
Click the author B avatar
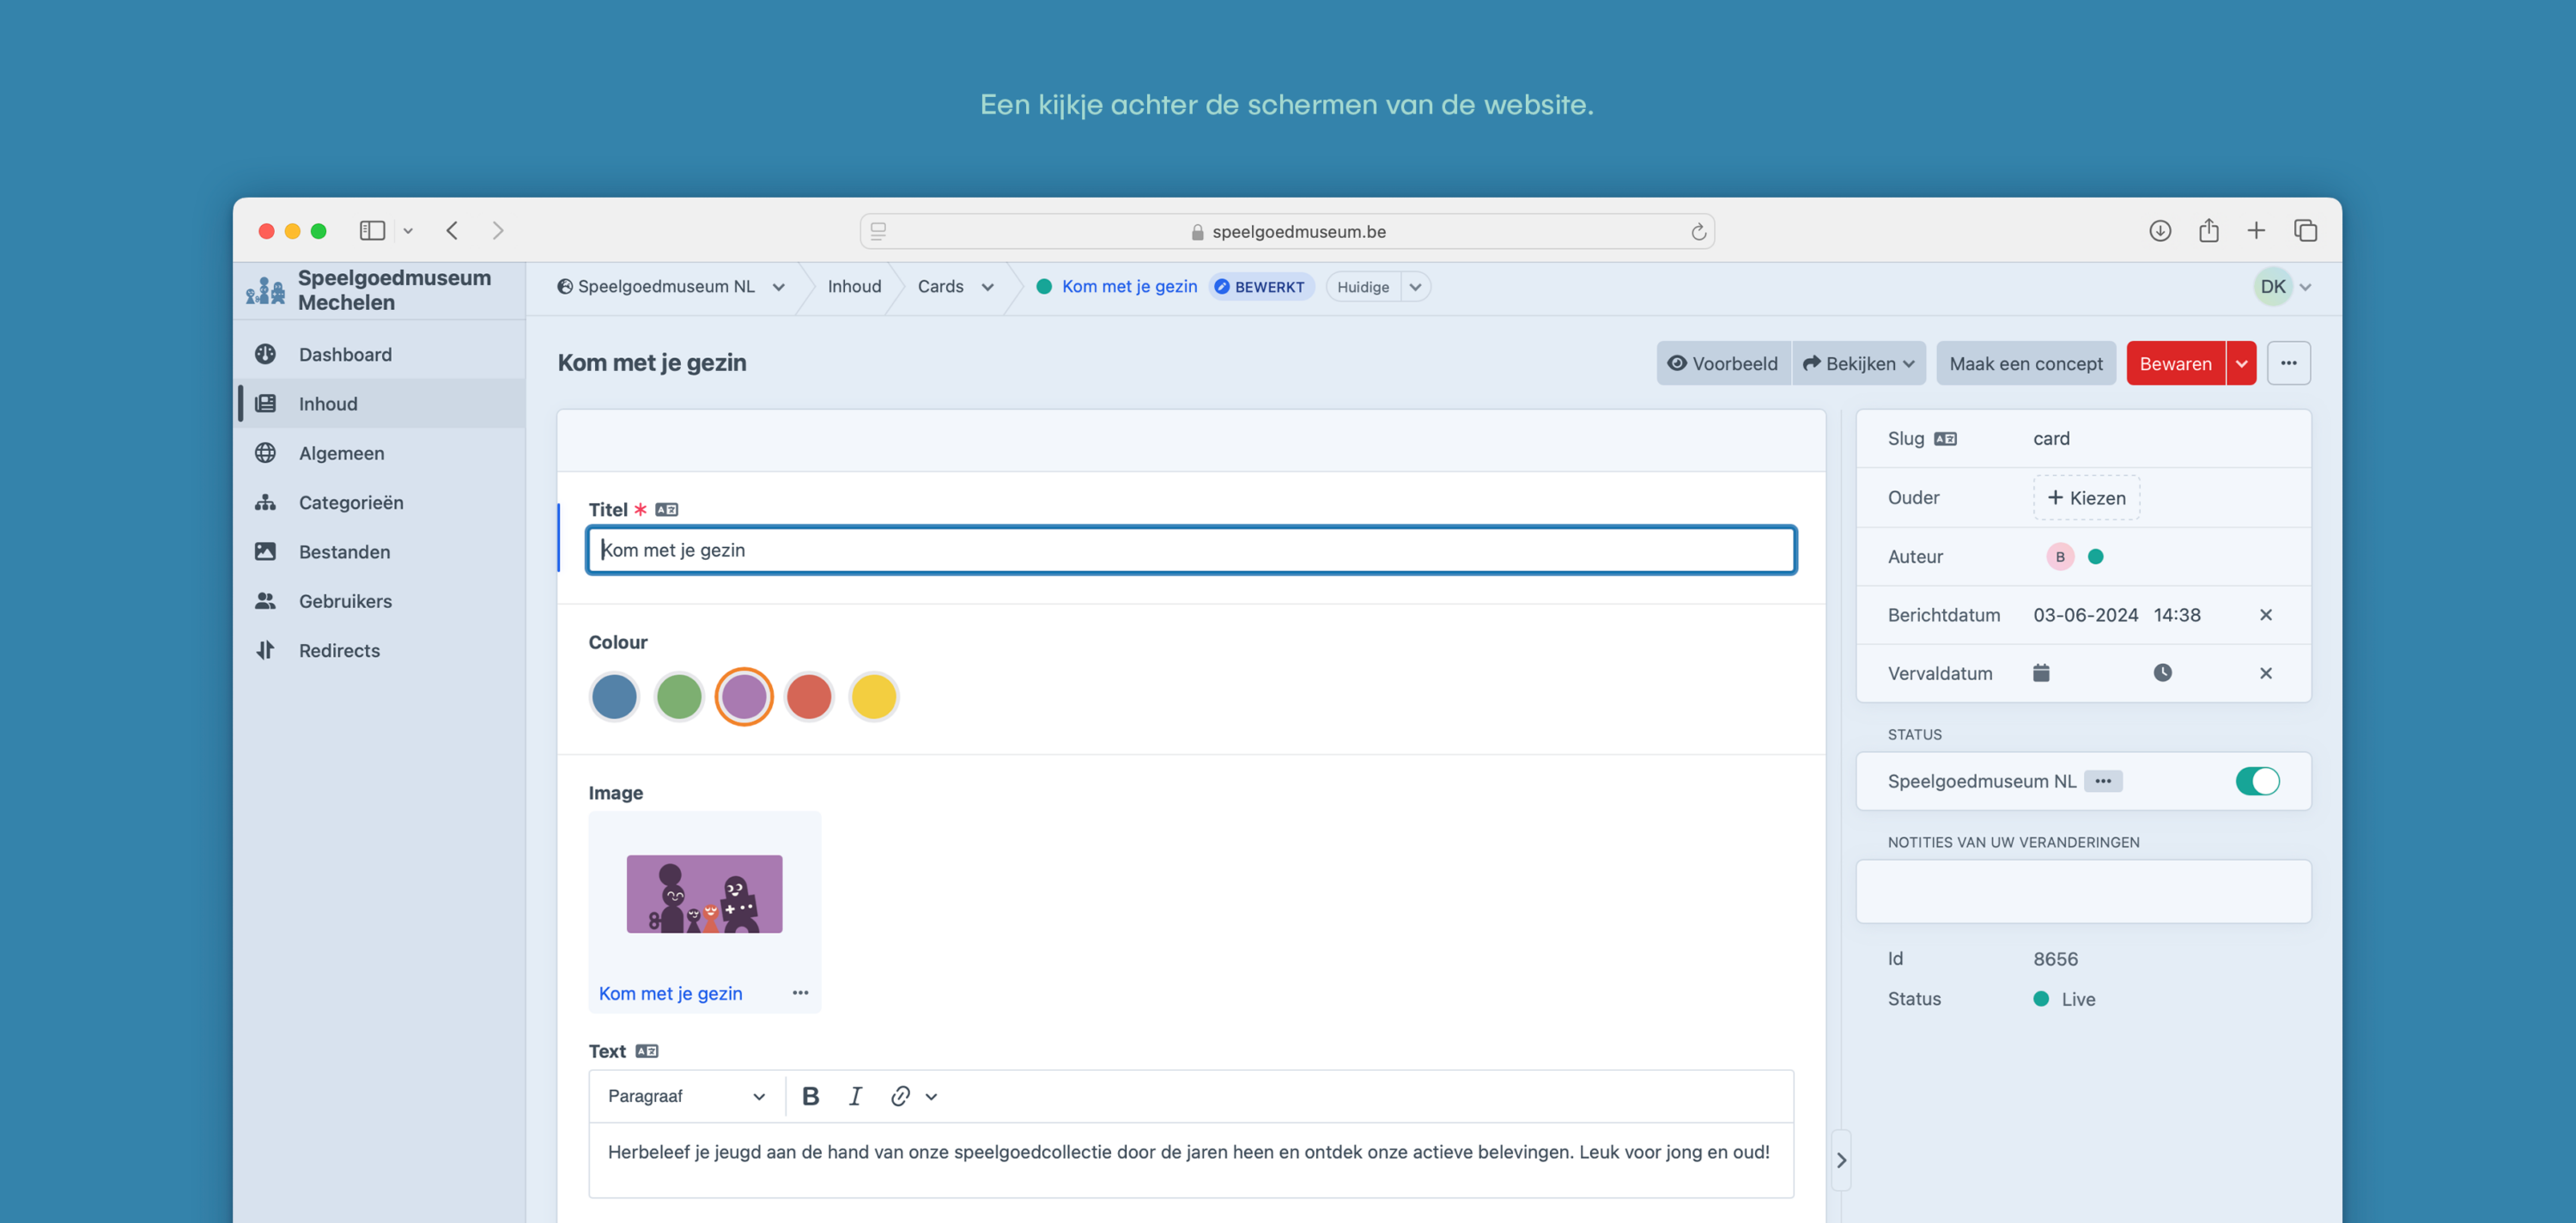2060,557
